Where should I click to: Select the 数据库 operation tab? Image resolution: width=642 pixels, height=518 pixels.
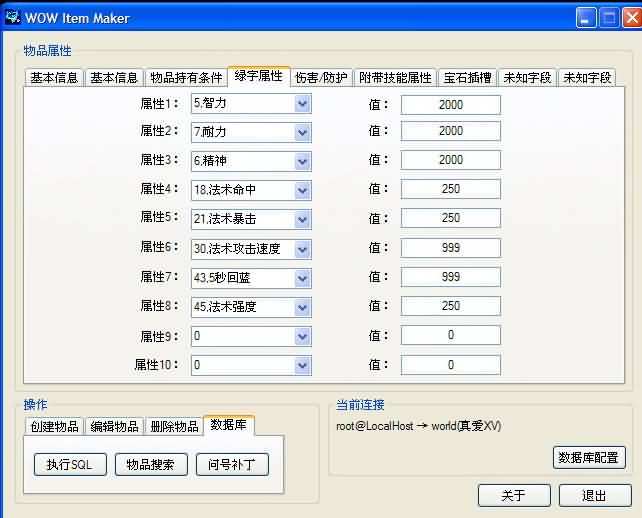click(228, 425)
